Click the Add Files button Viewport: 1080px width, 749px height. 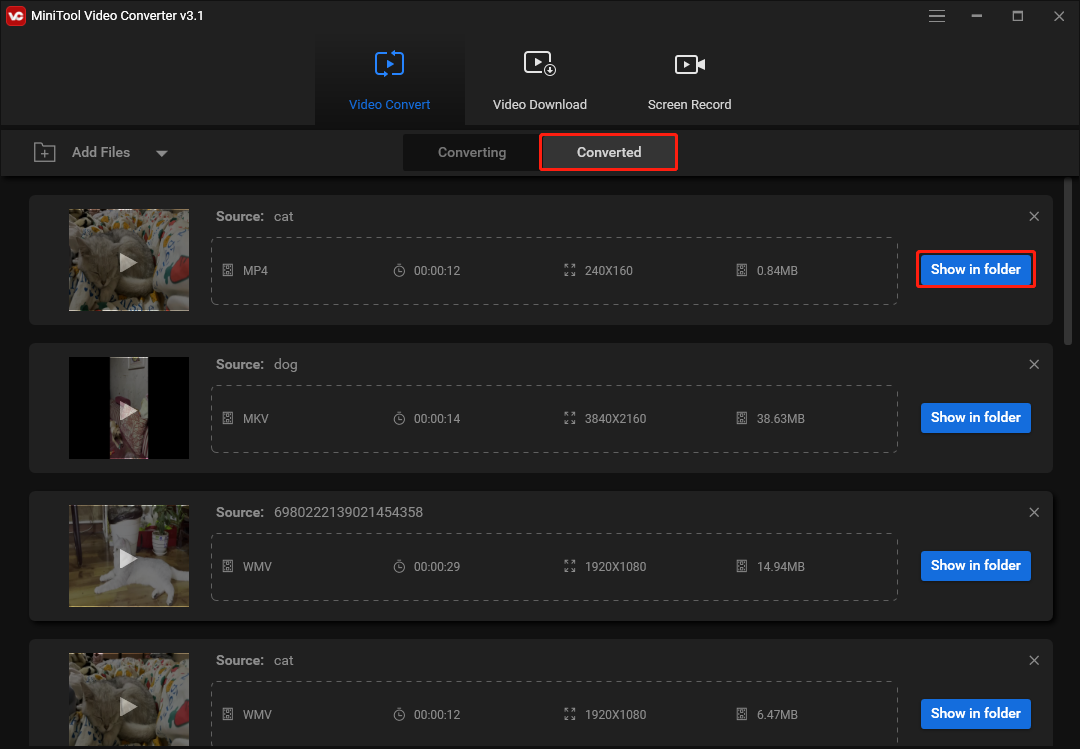click(x=101, y=152)
